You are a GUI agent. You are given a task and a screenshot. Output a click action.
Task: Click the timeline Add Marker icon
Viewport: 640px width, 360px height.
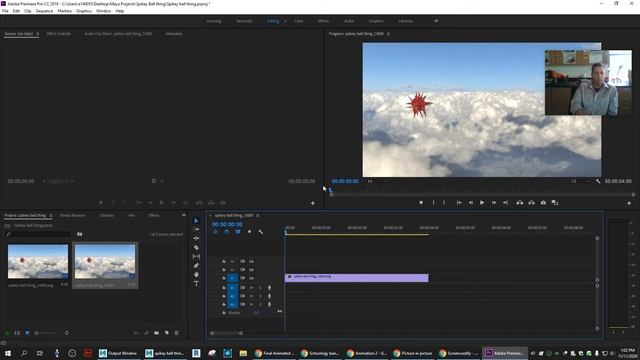pyautogui.click(x=249, y=232)
